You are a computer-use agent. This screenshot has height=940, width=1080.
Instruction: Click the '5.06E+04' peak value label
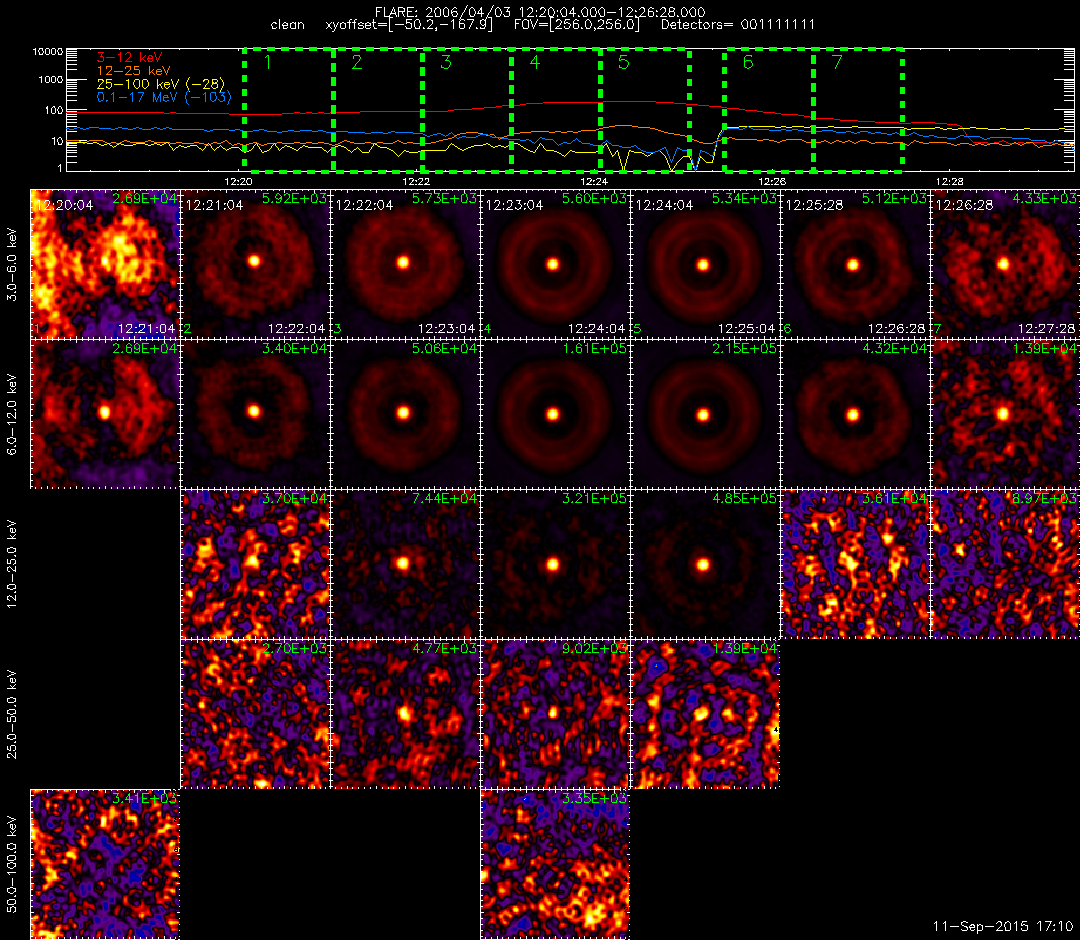pyautogui.click(x=444, y=348)
